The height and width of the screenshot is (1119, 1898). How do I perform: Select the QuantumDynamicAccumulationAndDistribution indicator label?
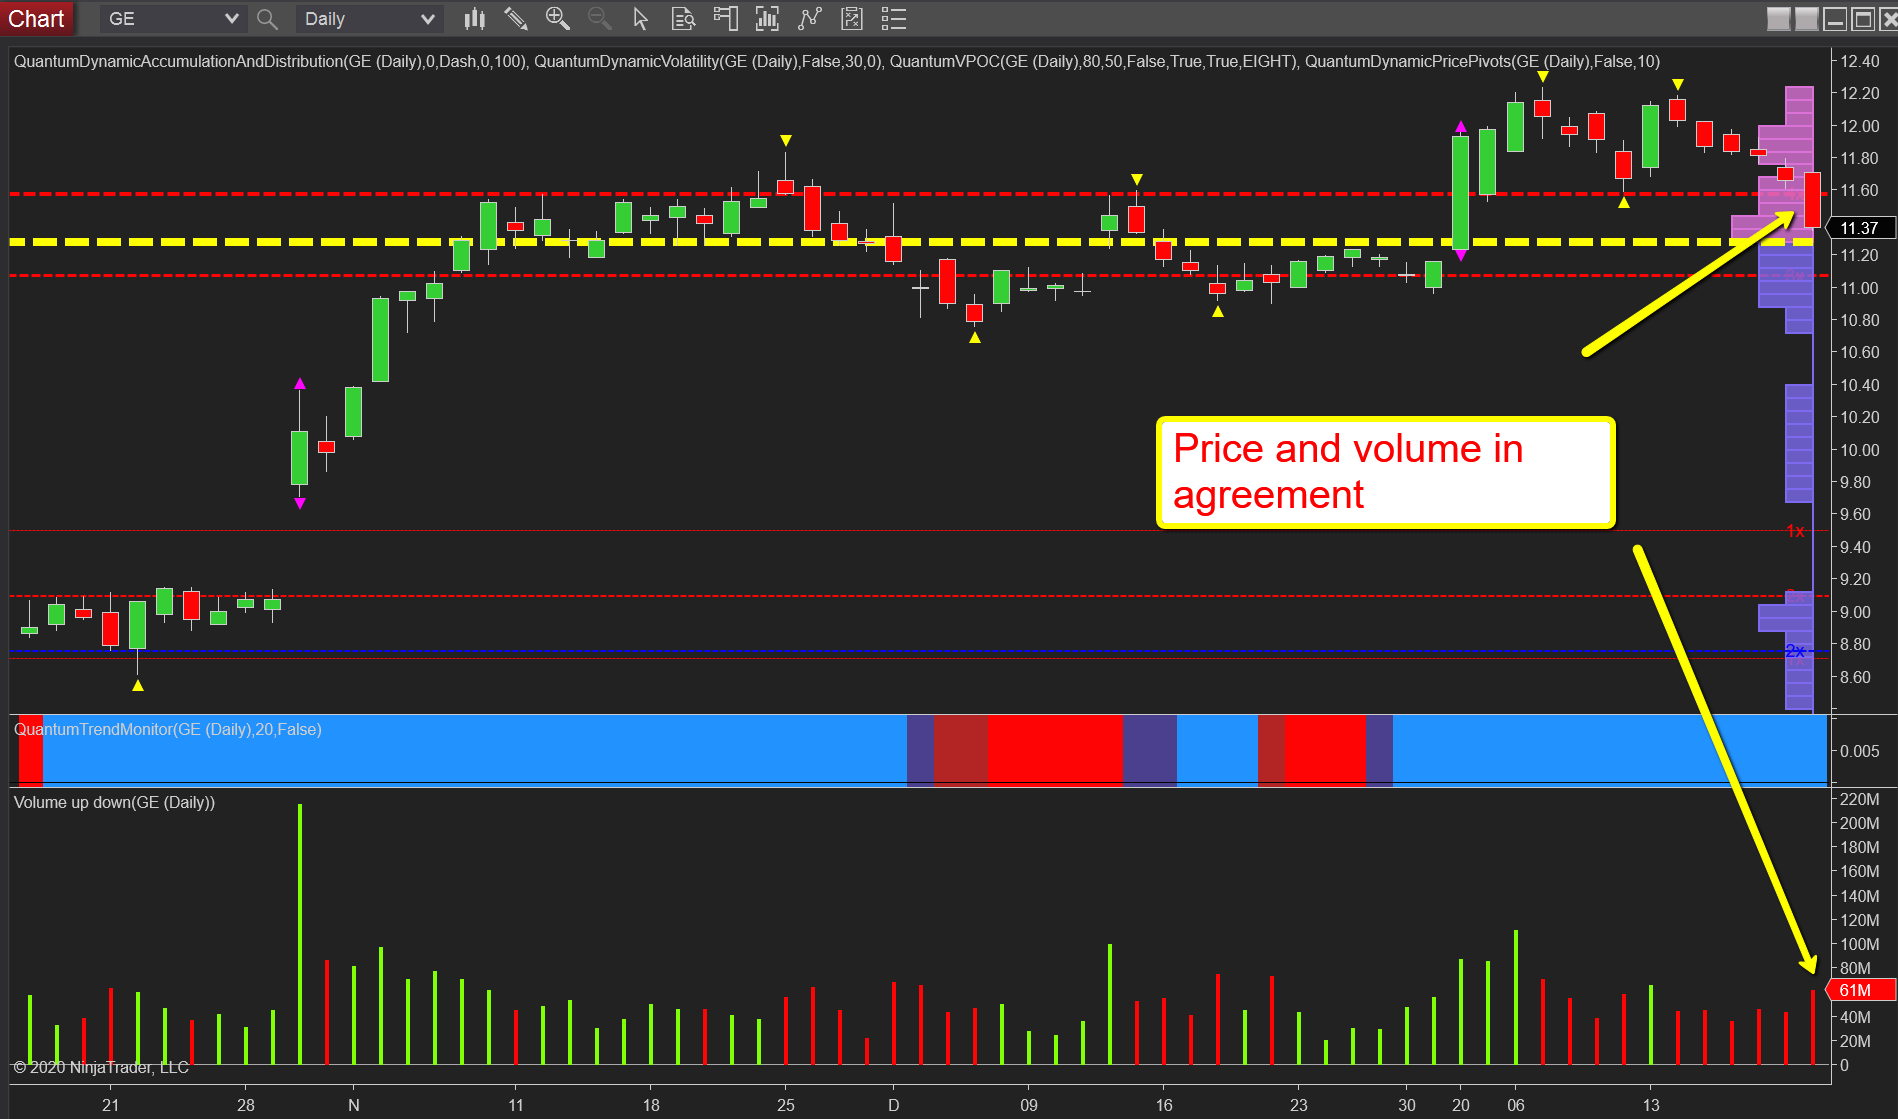270,62
